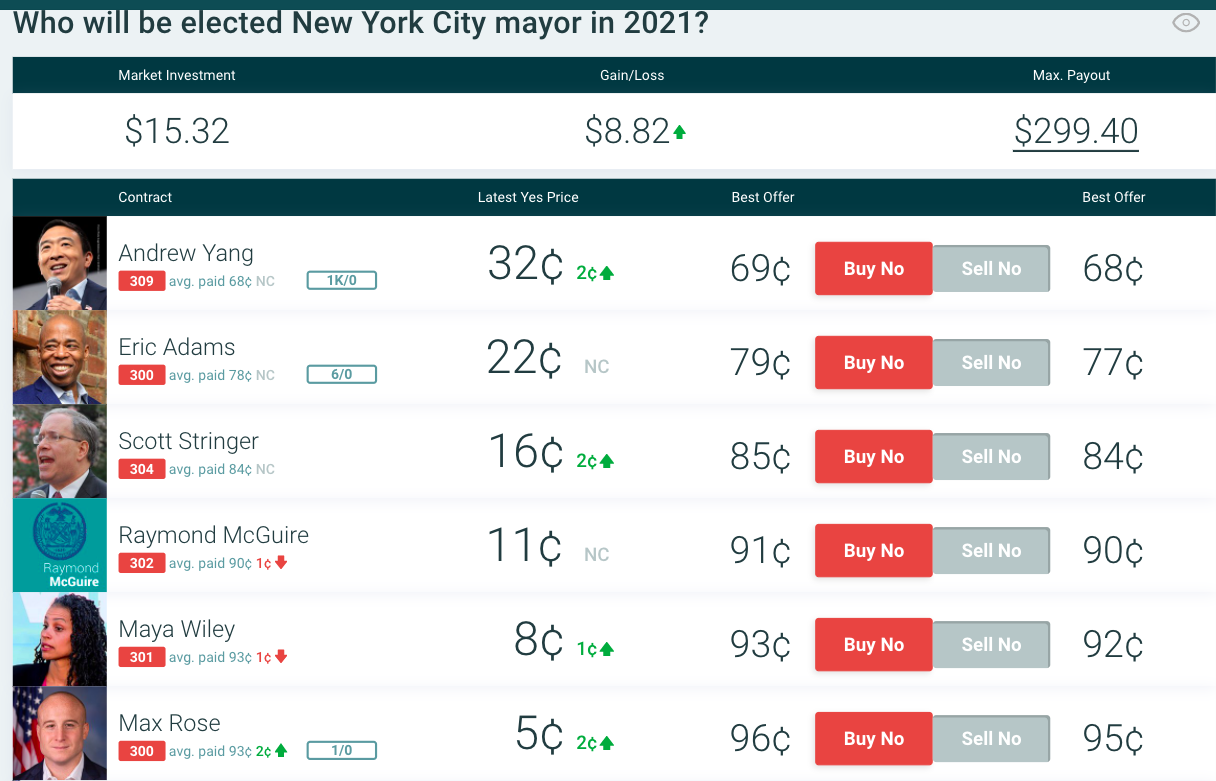Click Maya Wiley's red 301 shares badge

142,657
